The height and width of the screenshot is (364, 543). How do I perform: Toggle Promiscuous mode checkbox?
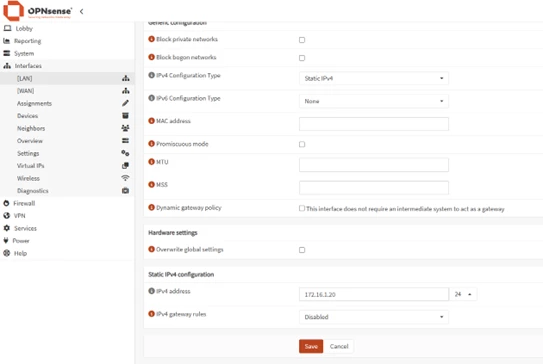(x=302, y=144)
